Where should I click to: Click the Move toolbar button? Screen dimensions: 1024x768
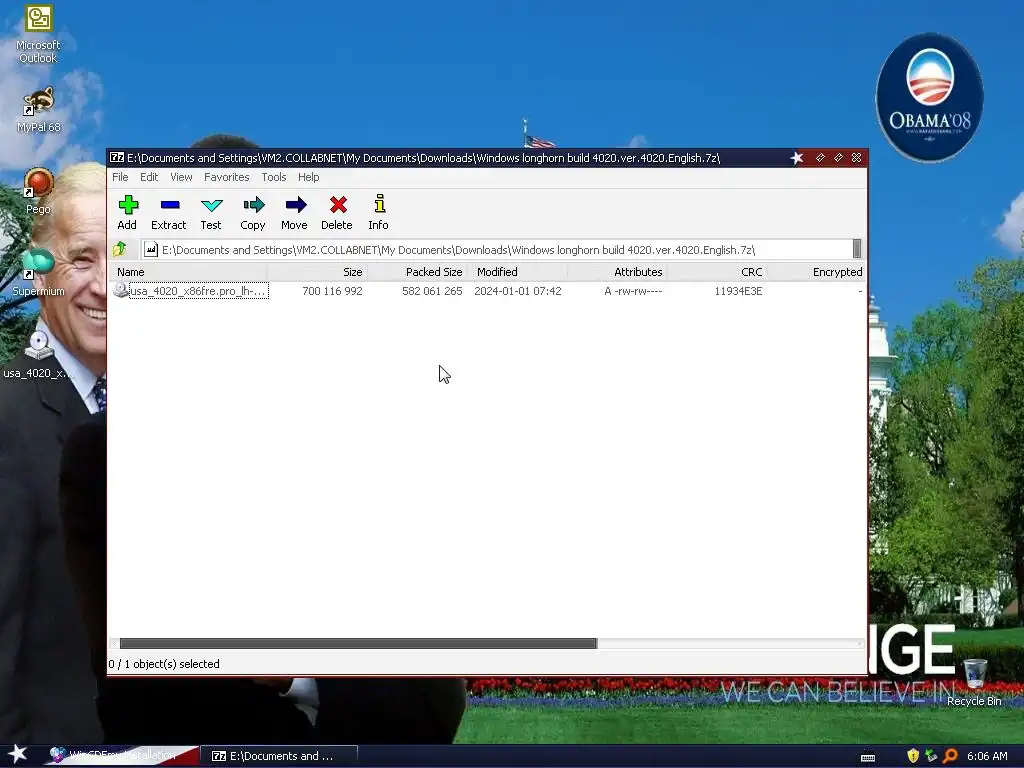tap(295, 212)
